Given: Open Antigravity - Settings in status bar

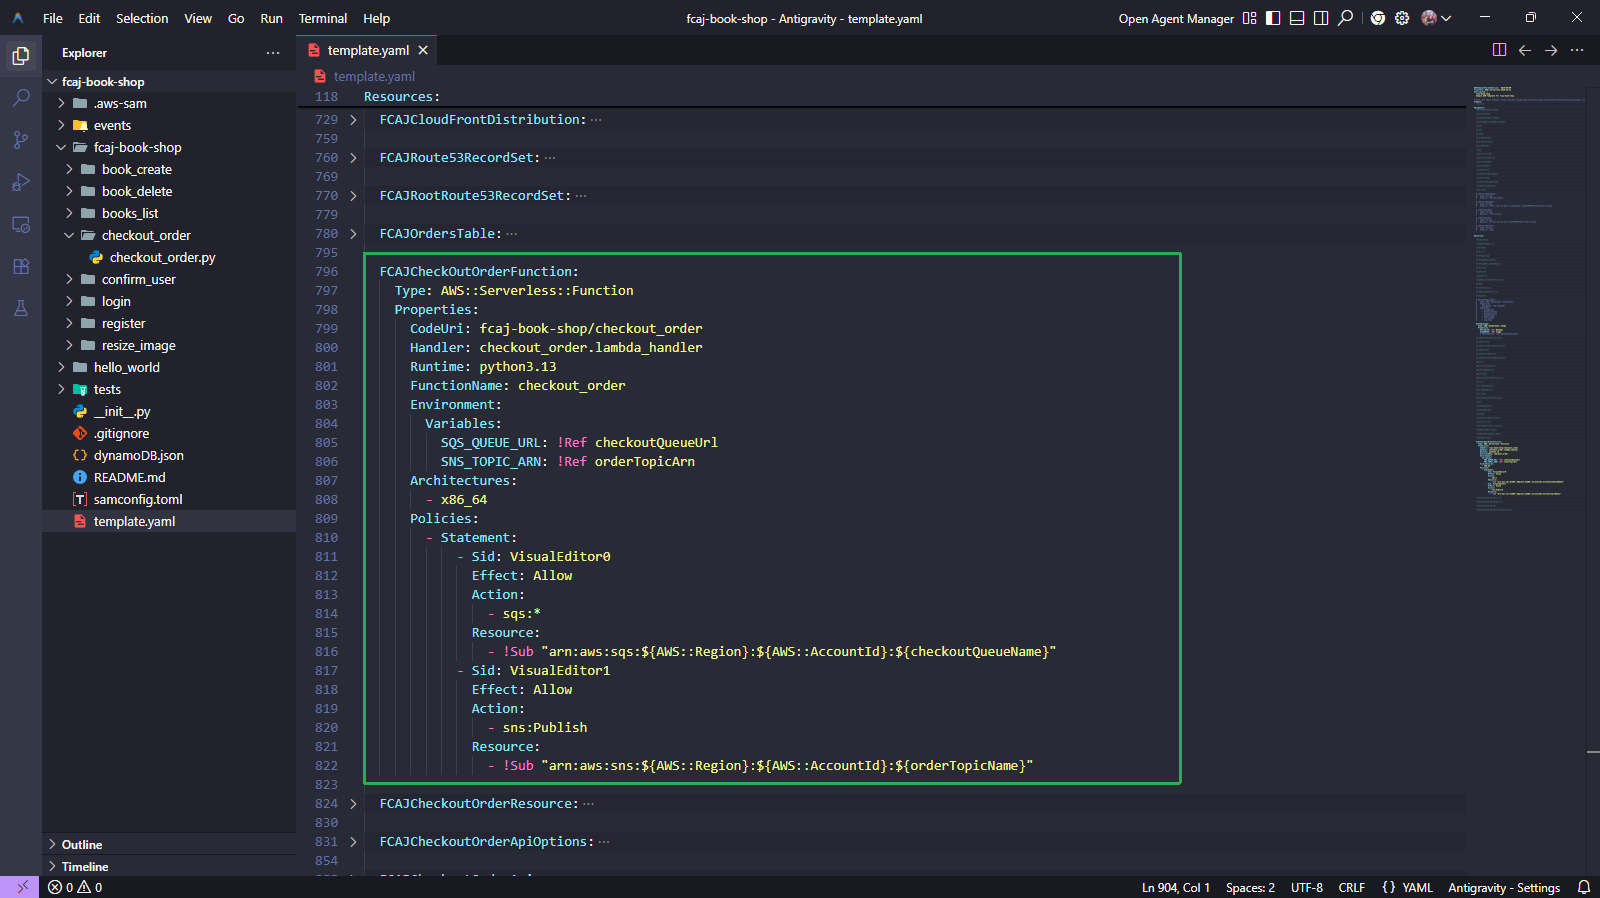Looking at the screenshot, I should tap(1504, 887).
